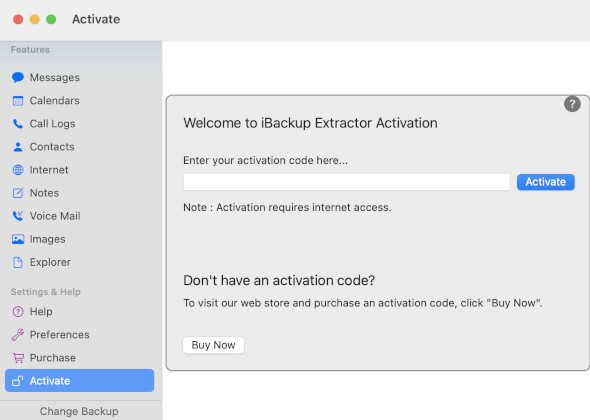
Task: Click the Messages speech bubble icon
Action: 18,78
